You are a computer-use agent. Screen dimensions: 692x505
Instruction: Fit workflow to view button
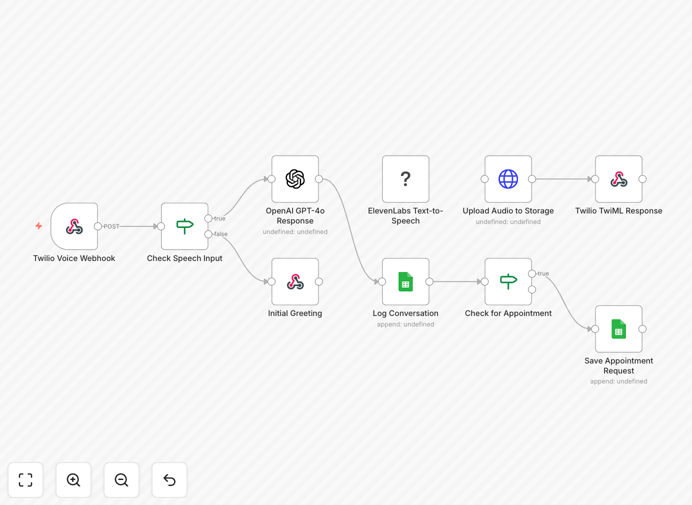[26, 480]
